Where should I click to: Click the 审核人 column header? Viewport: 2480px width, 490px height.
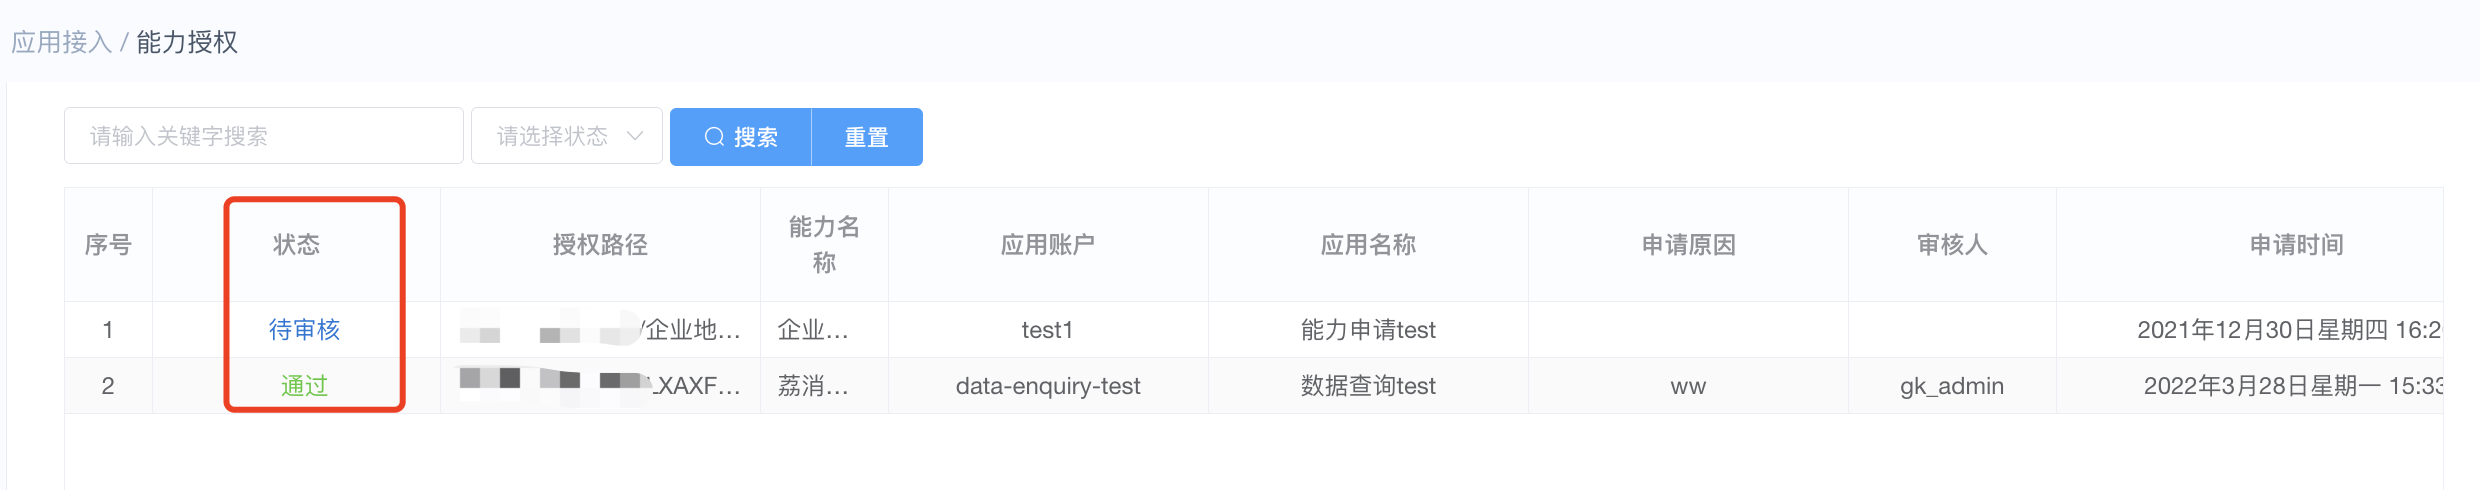[x=1952, y=245]
